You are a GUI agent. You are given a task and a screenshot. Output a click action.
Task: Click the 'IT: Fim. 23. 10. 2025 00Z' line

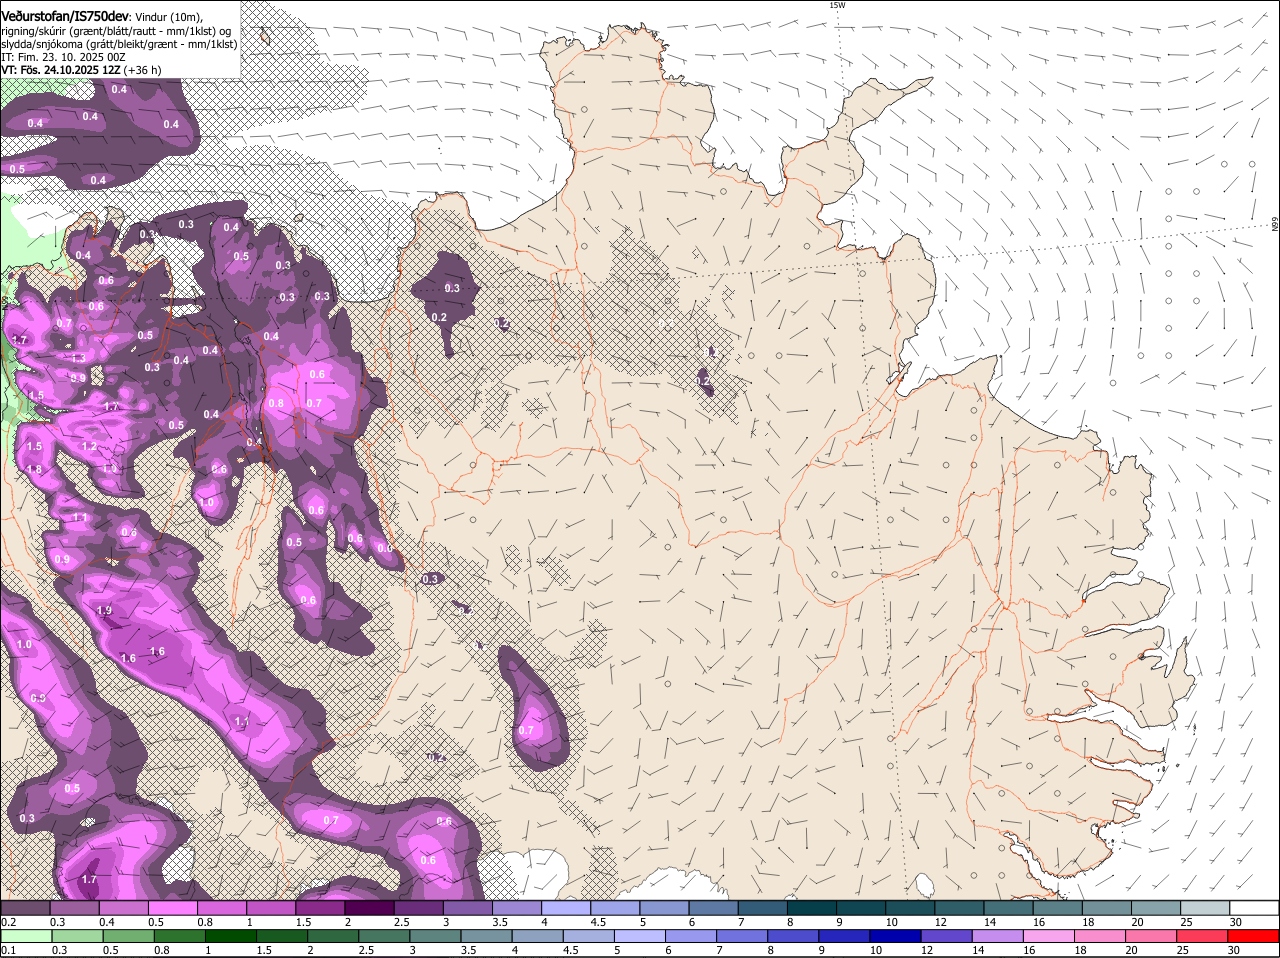(x=63, y=57)
